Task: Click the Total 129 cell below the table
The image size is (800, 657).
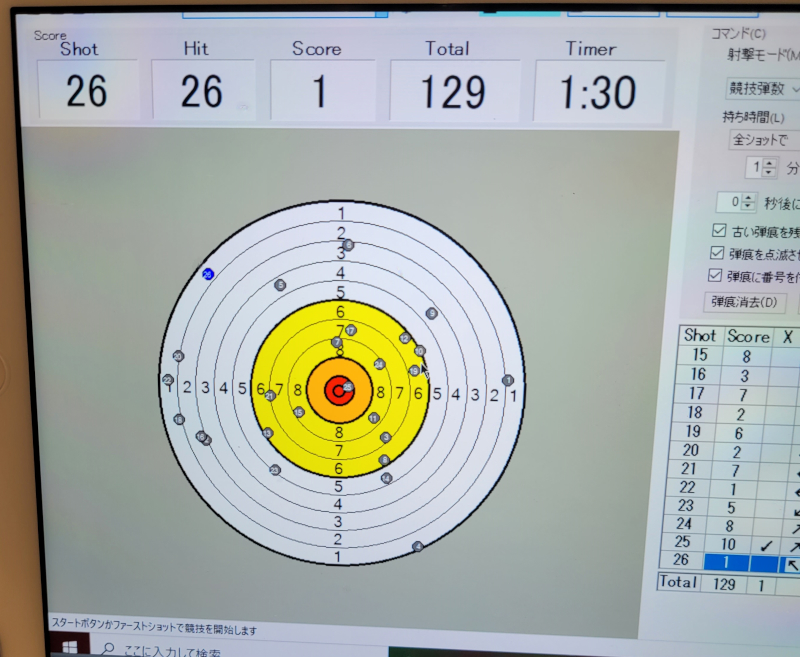Action: tap(723, 584)
